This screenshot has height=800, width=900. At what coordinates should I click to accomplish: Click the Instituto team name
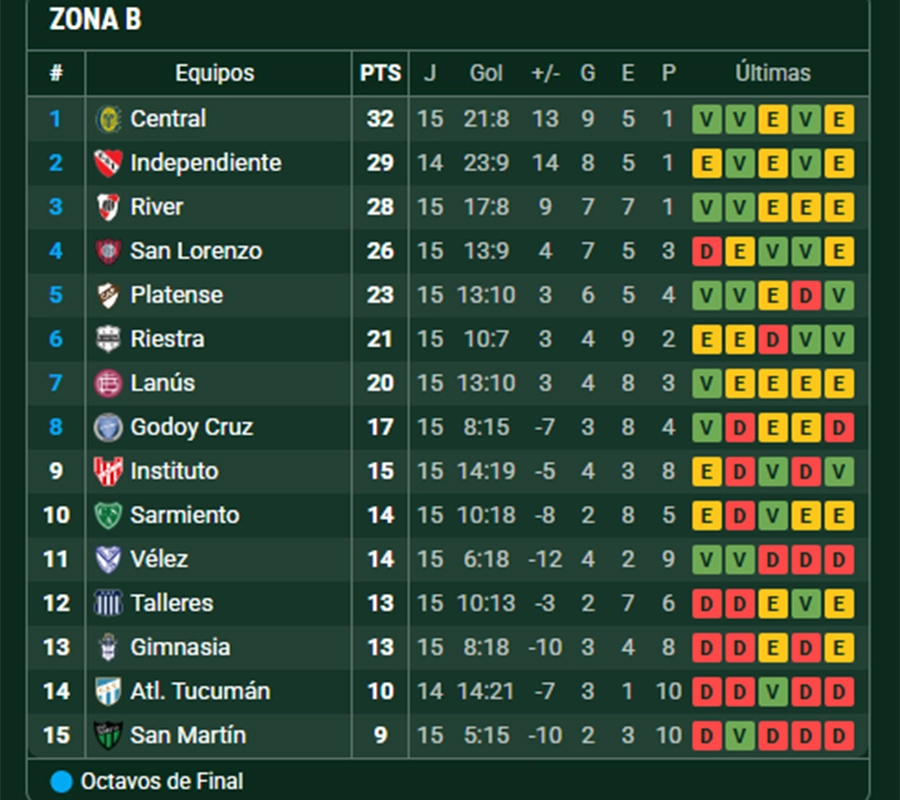point(174,471)
